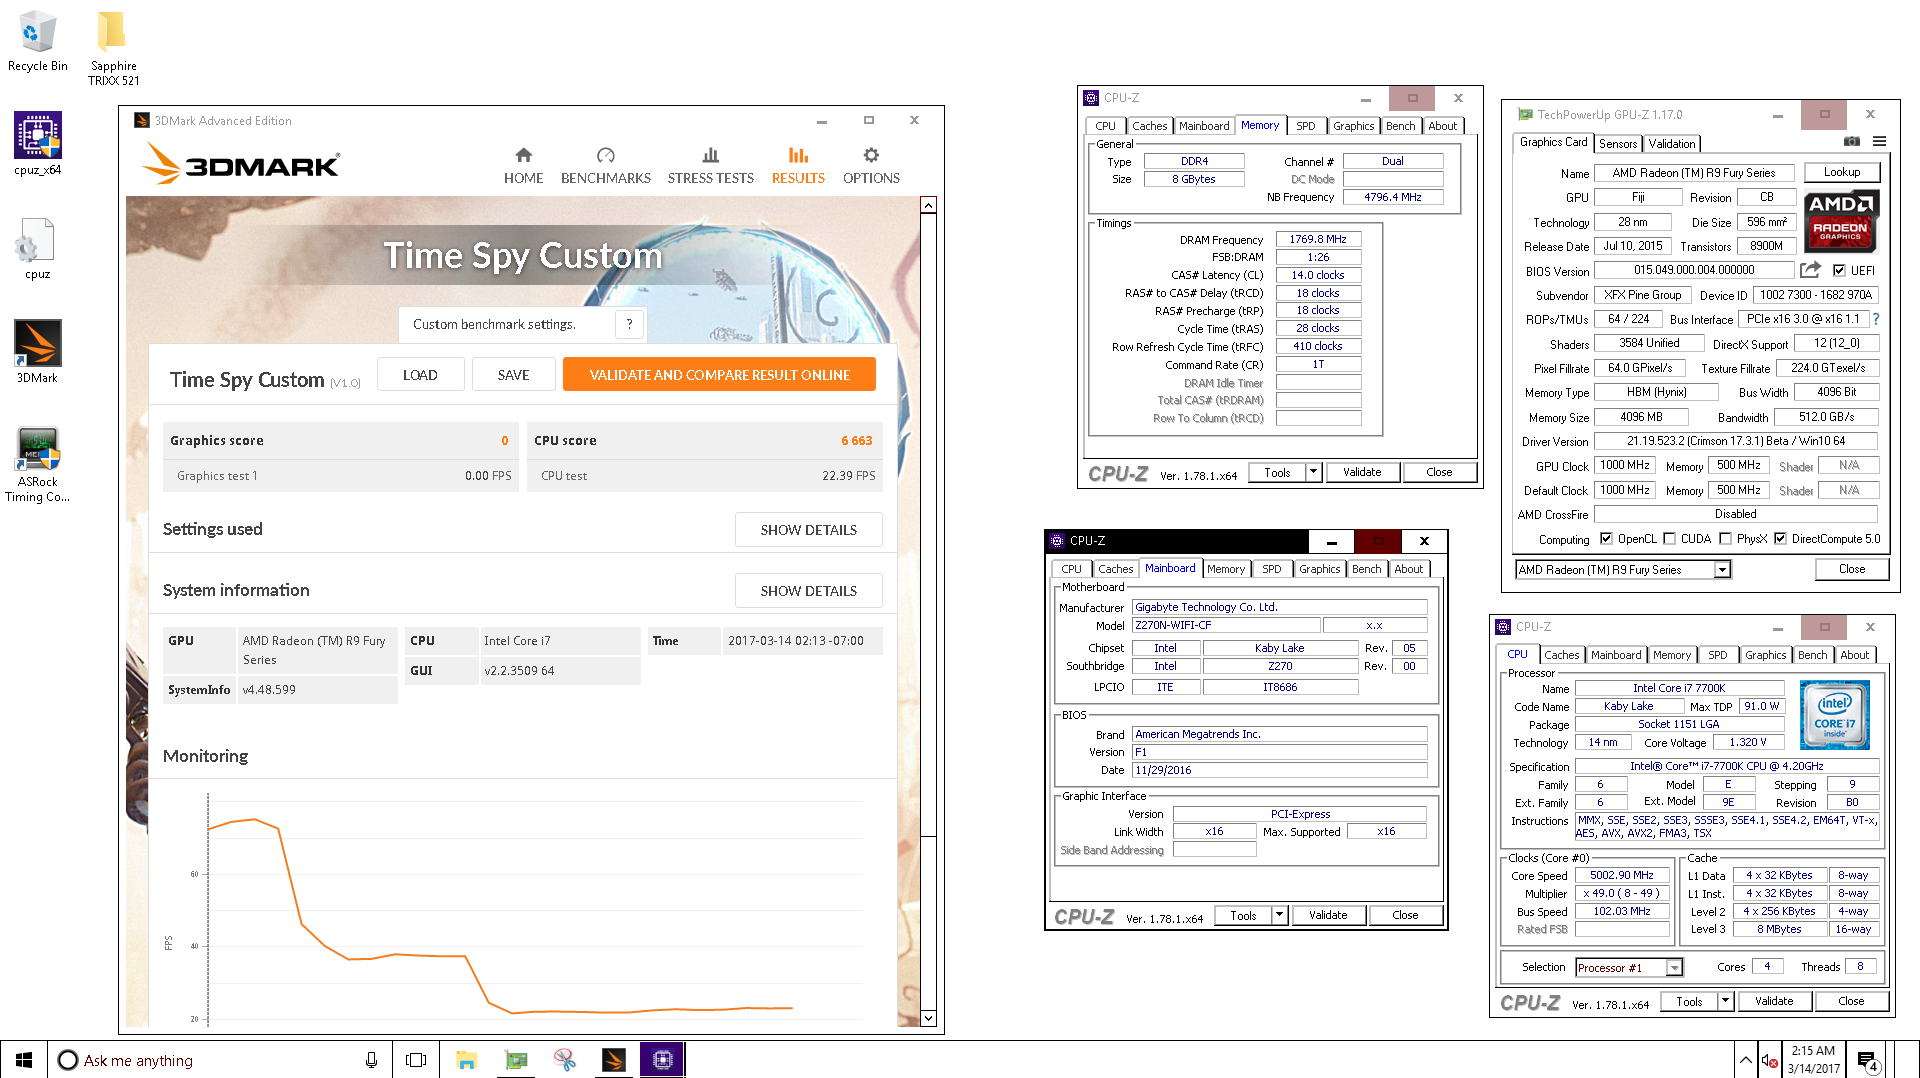The width and height of the screenshot is (1920, 1078).
Task: Click the GPU-Z taskbar icon
Action: click(x=516, y=1060)
